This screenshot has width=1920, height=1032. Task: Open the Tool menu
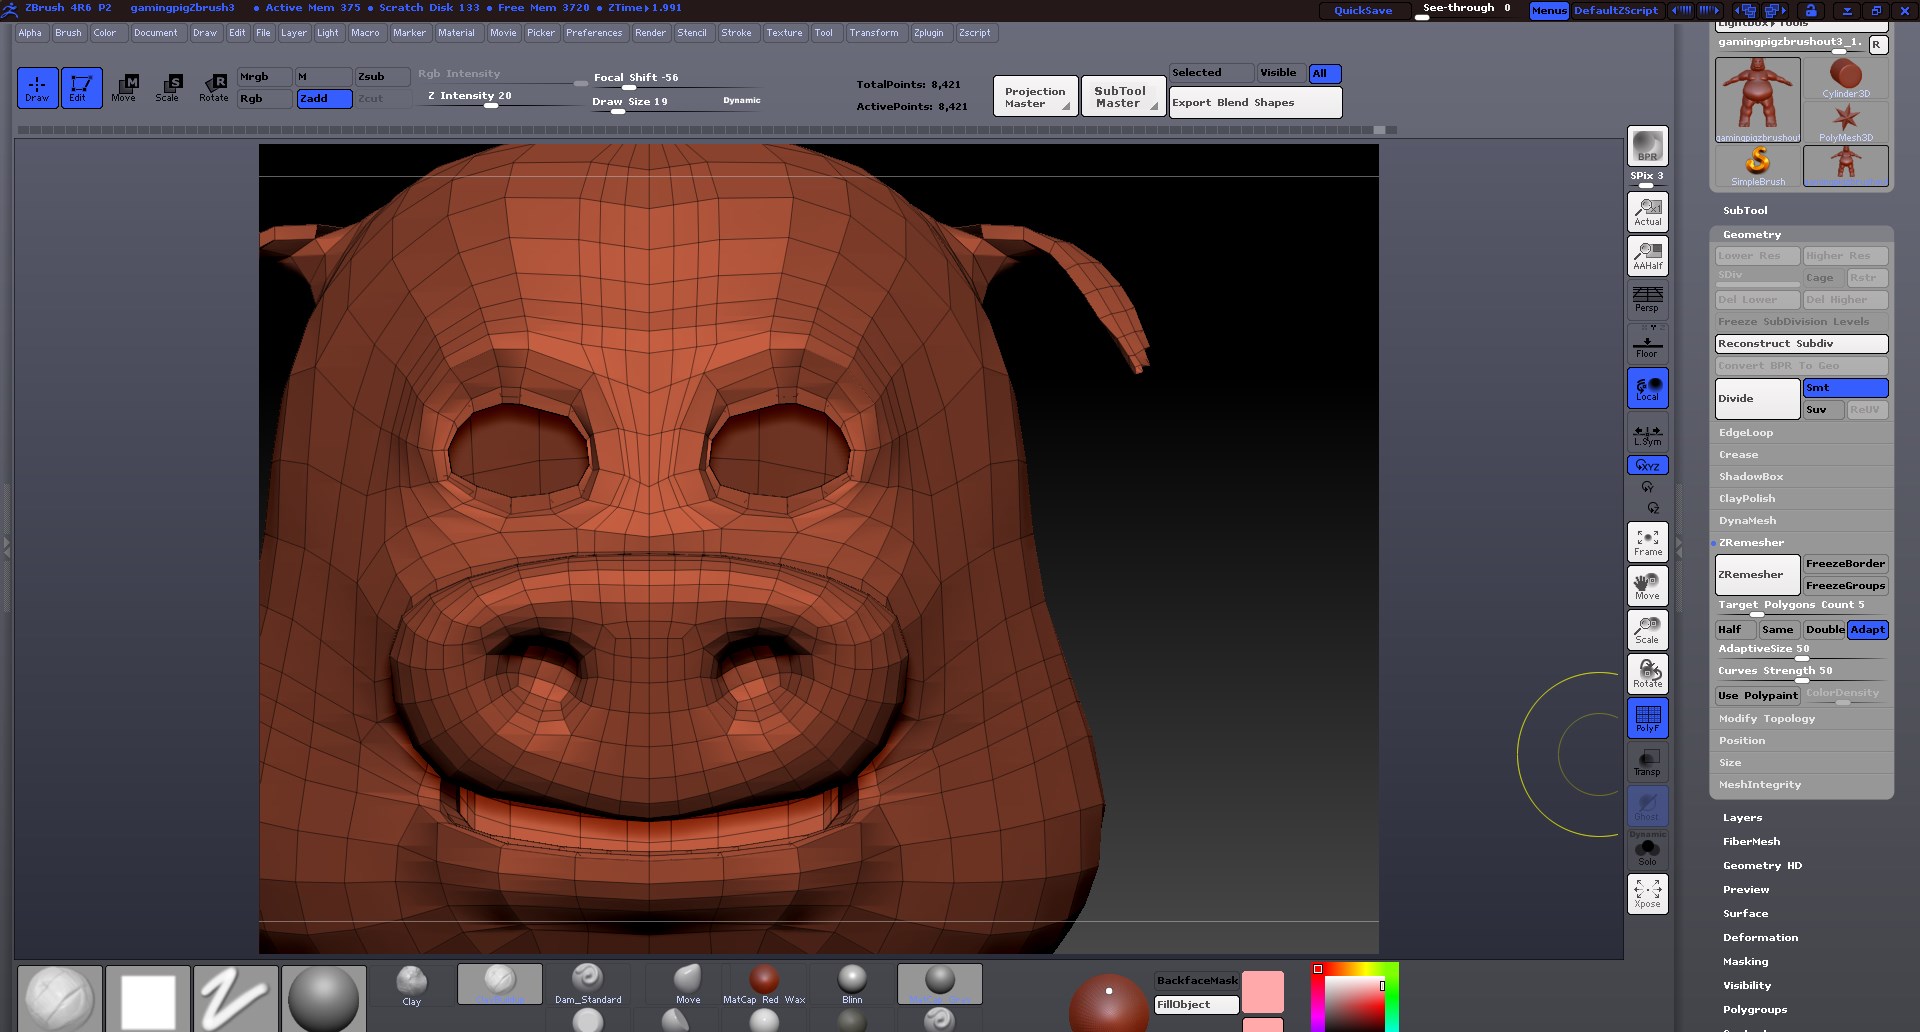point(824,32)
